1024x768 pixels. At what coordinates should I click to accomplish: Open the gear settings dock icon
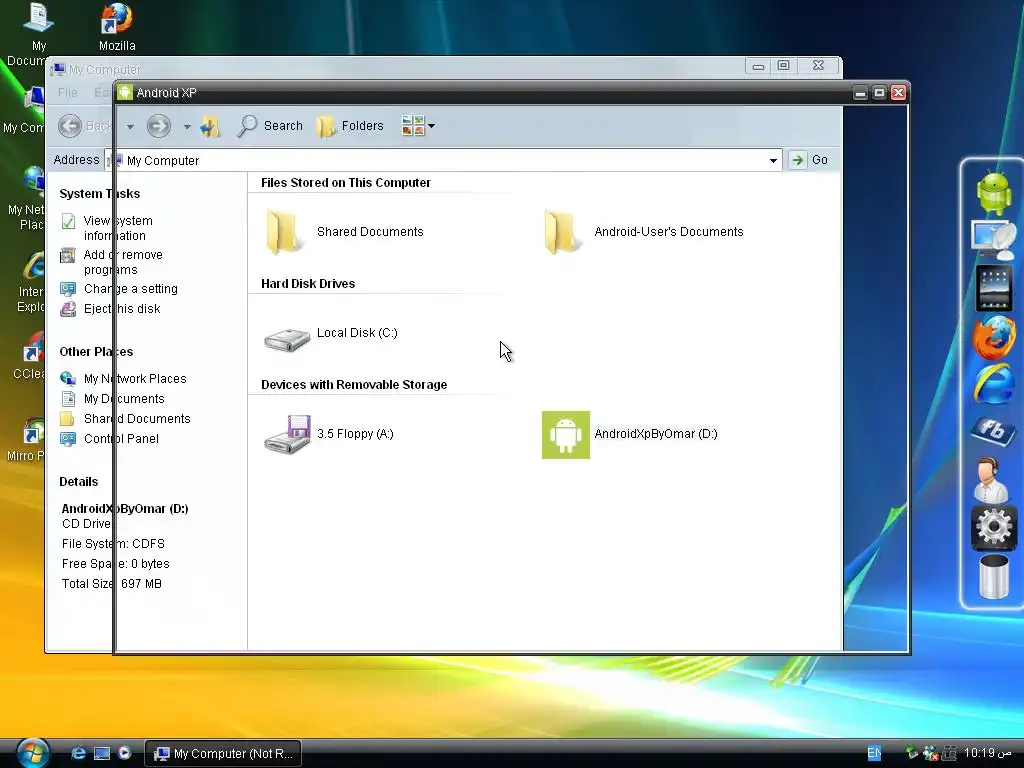[x=994, y=527]
